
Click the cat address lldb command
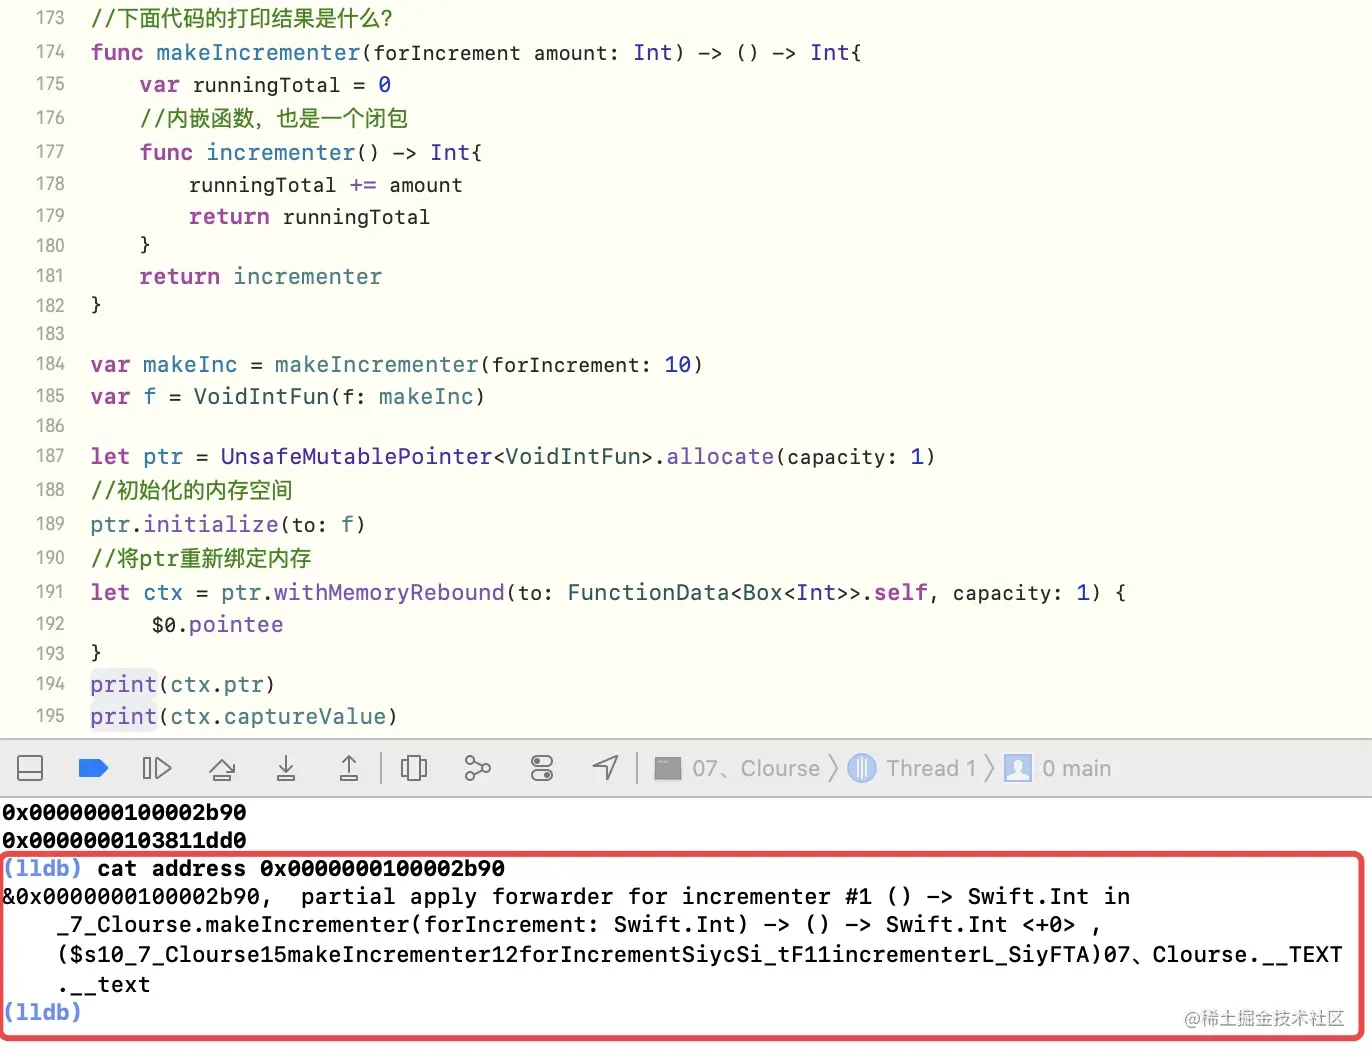301,868
